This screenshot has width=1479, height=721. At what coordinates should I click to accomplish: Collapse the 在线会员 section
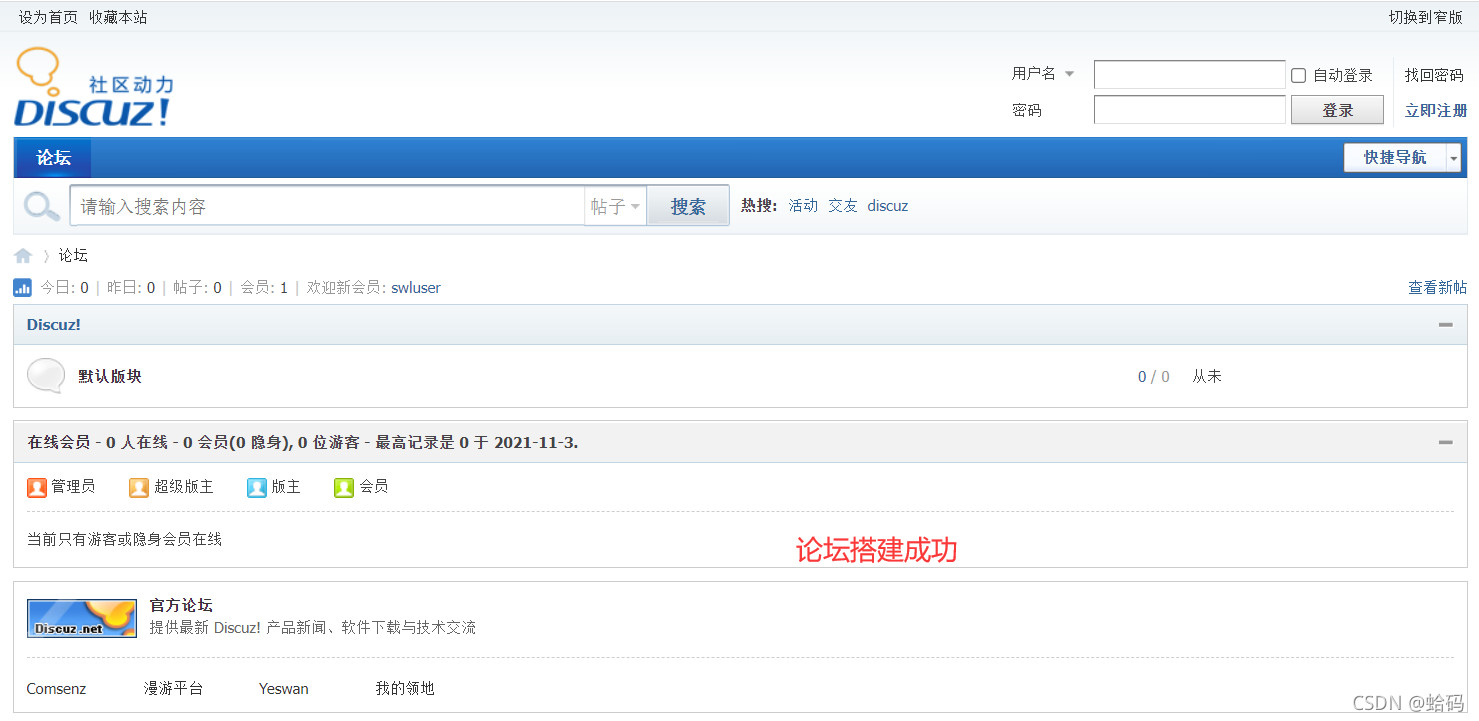(1445, 442)
